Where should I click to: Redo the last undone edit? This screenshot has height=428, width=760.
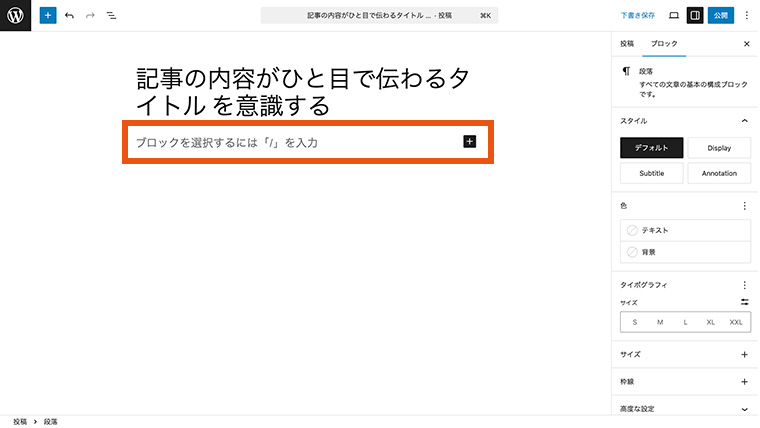(x=90, y=16)
